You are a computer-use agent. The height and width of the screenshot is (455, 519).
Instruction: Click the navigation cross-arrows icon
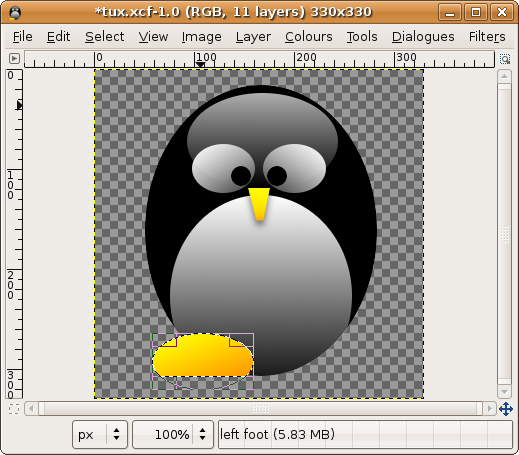(x=506, y=409)
